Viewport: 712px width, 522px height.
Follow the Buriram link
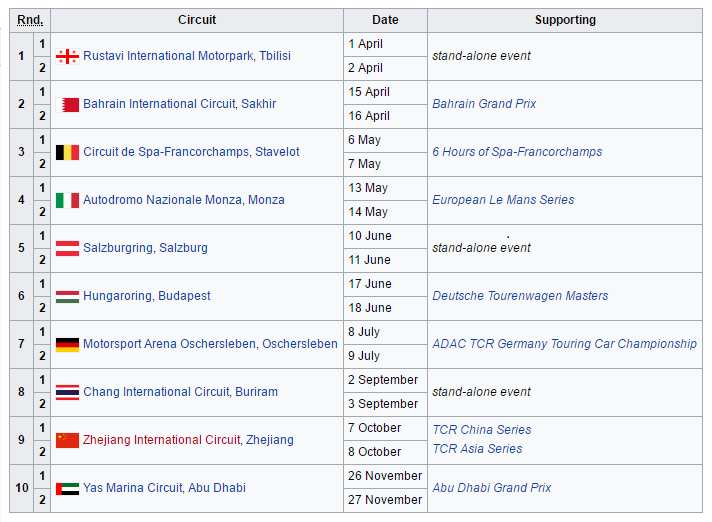tap(256, 392)
